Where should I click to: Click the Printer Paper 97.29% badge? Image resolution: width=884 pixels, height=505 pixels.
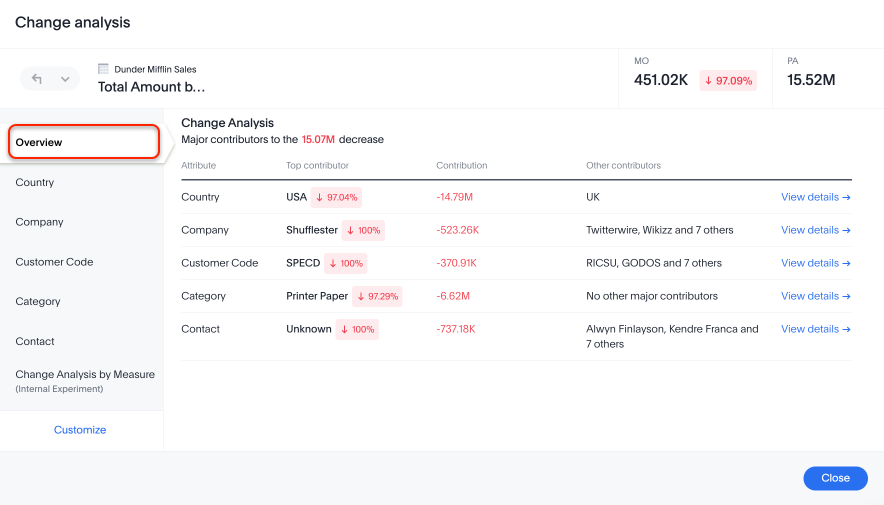tap(378, 296)
